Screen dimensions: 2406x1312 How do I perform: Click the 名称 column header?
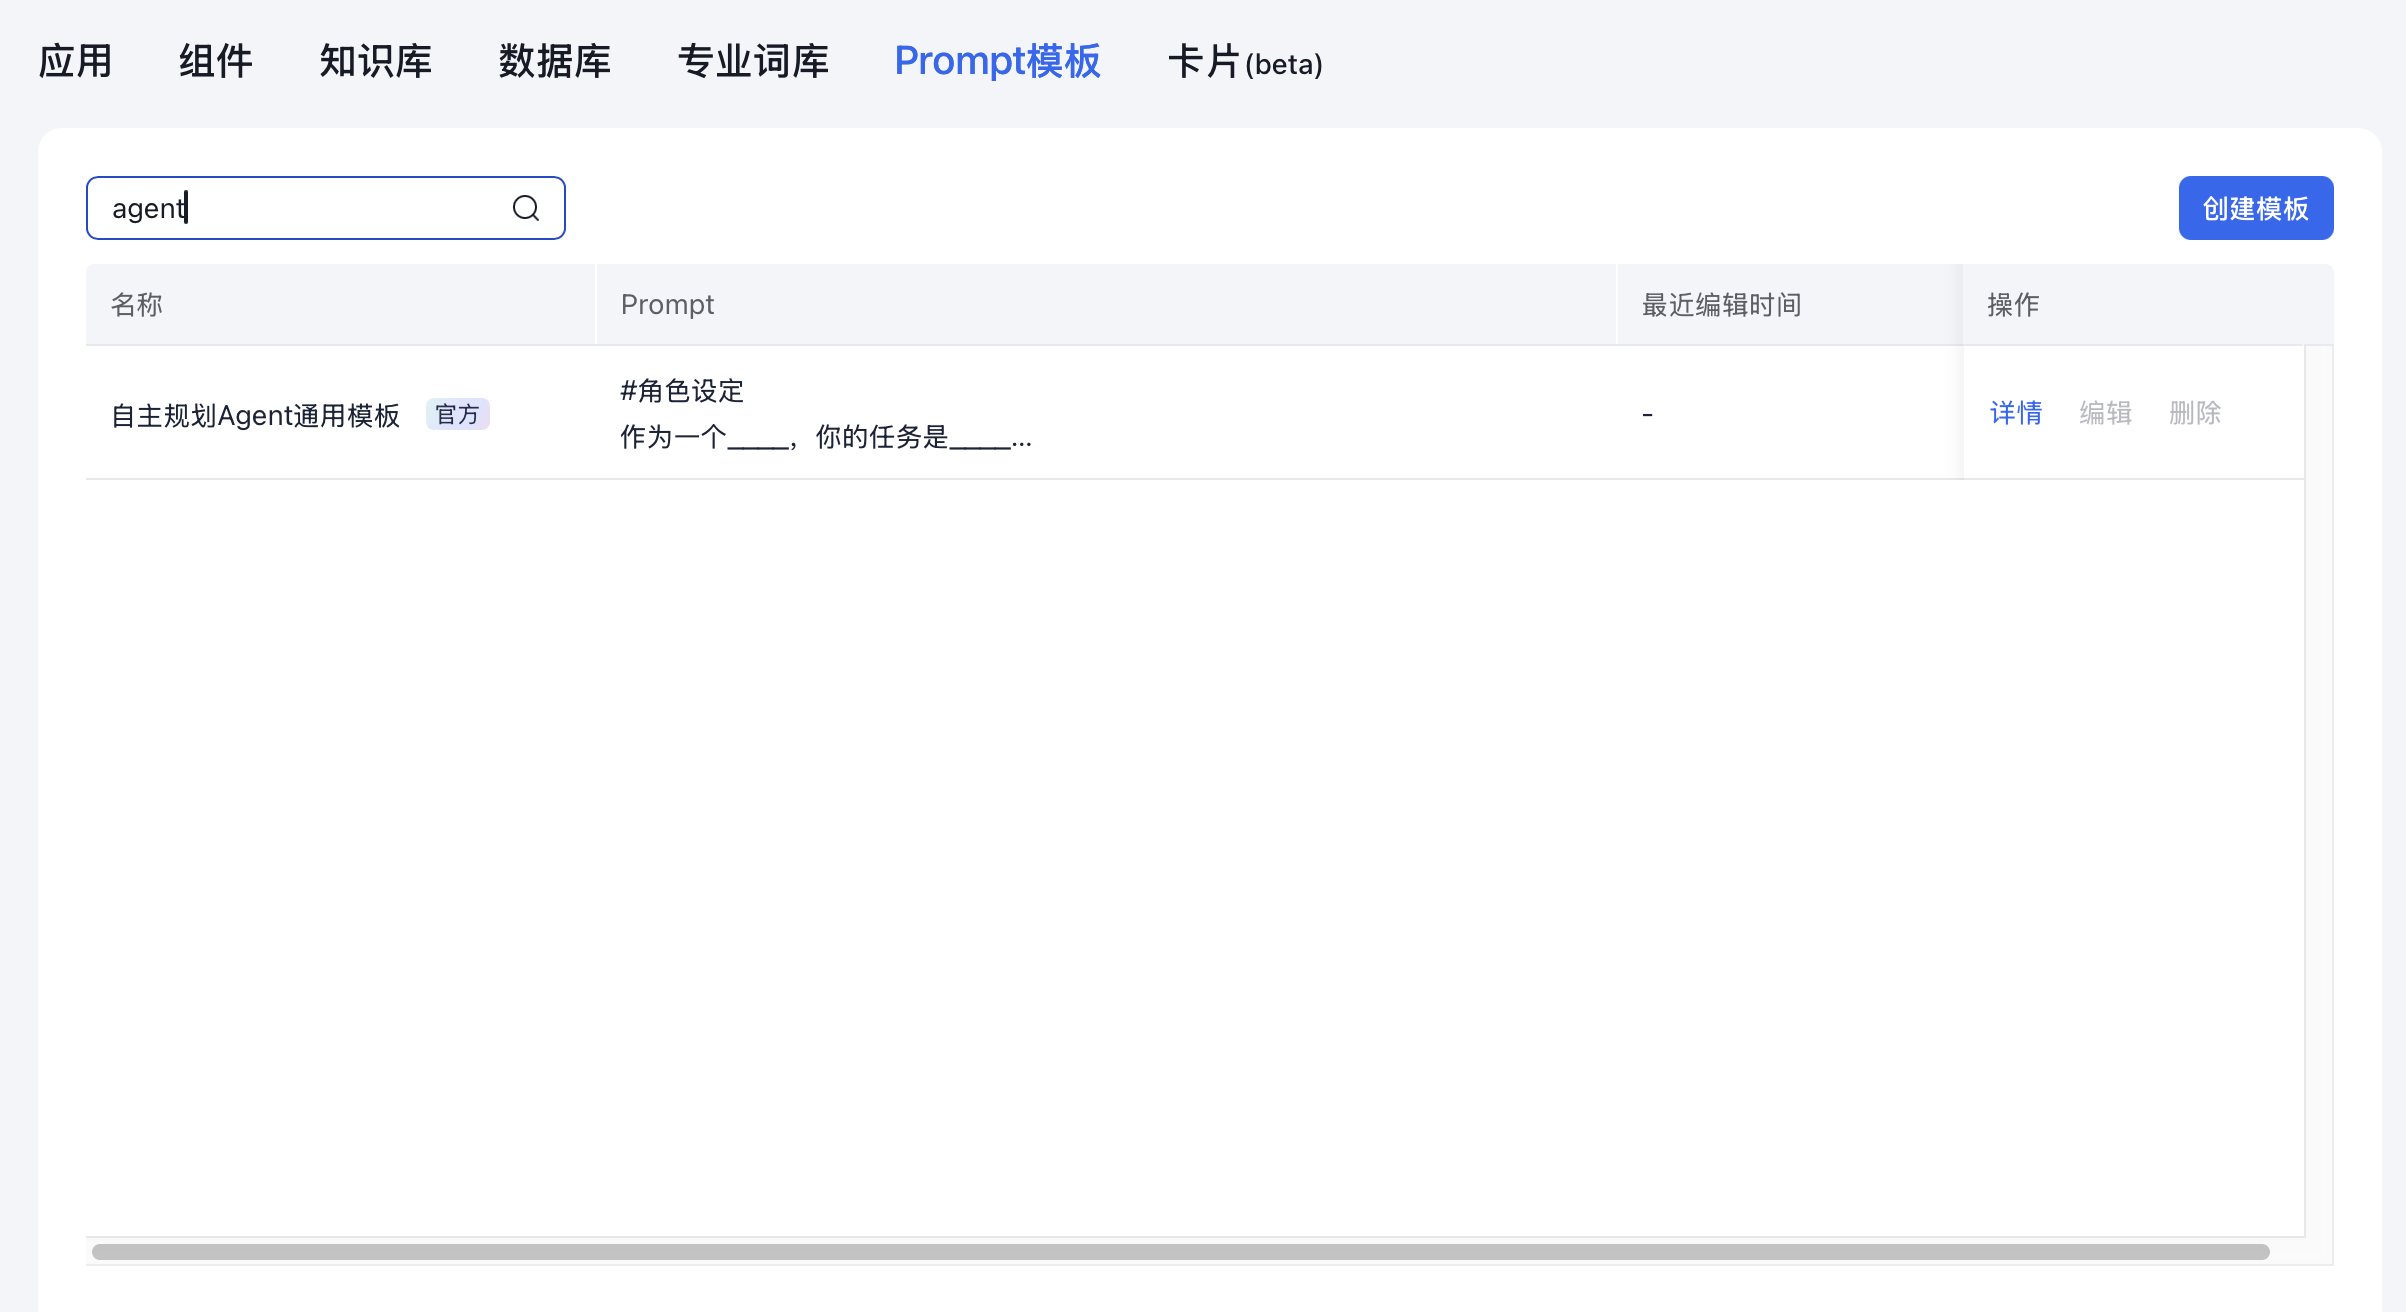341,304
